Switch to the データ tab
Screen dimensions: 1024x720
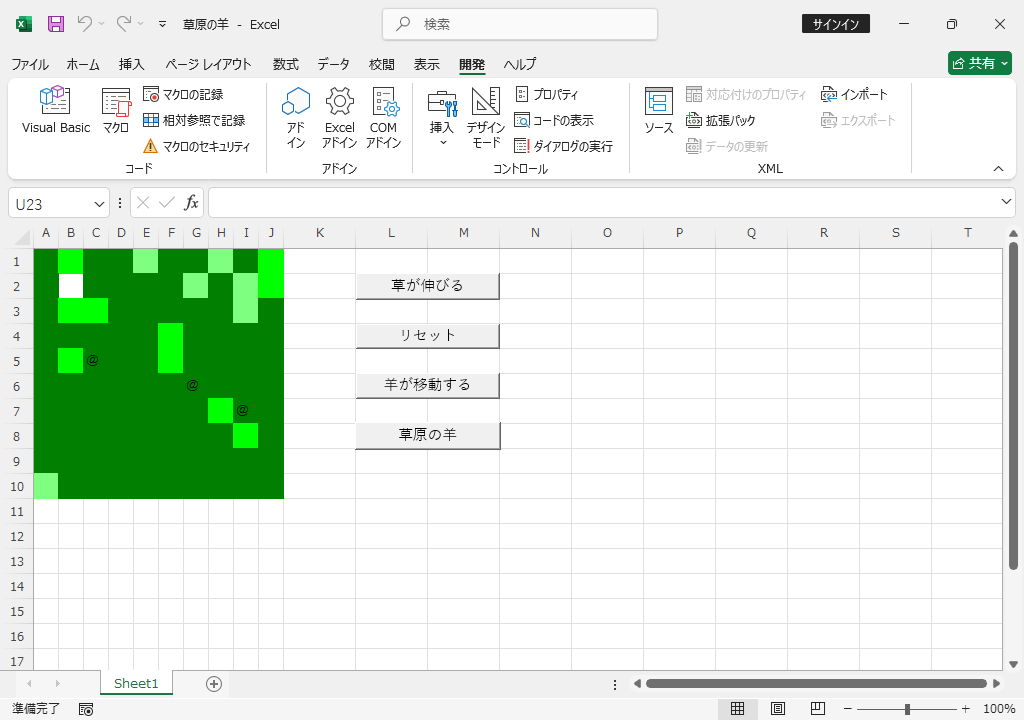[334, 64]
